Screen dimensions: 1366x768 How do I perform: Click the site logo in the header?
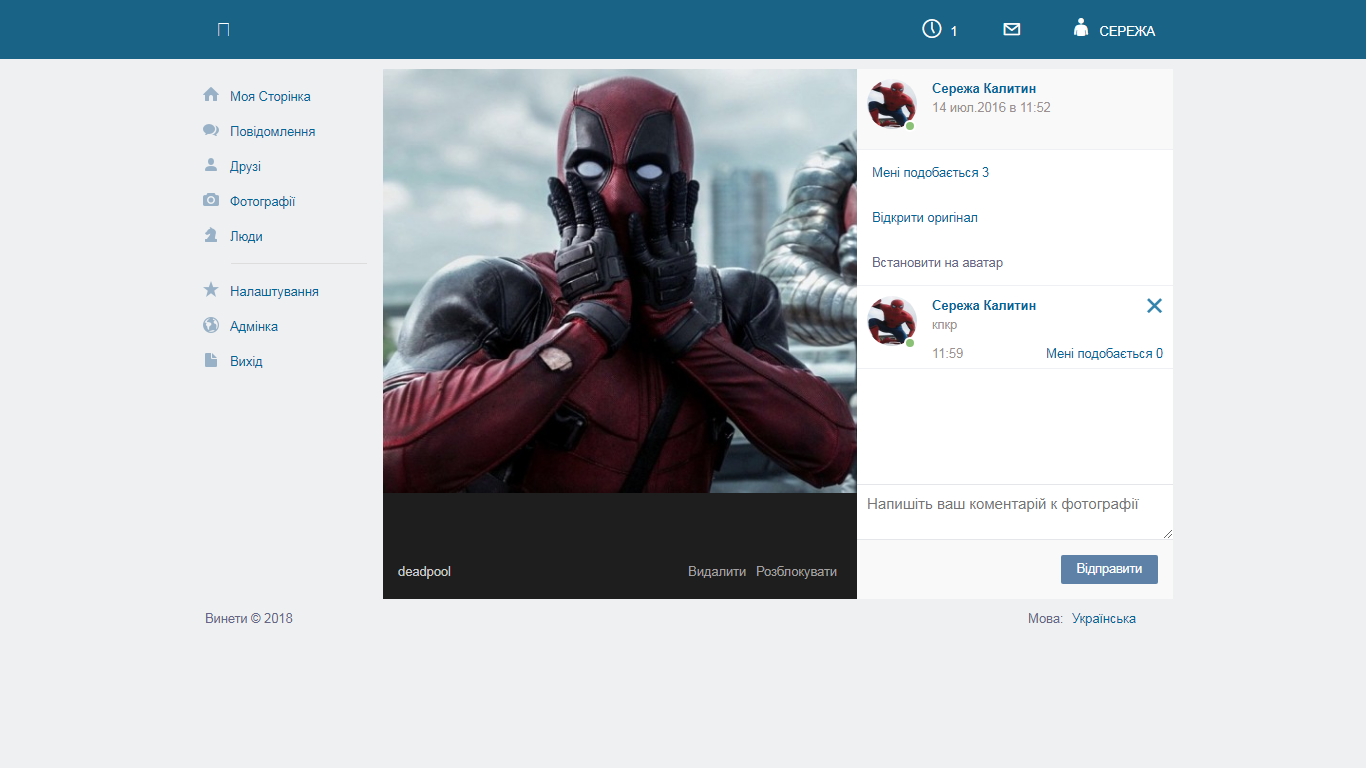(224, 30)
